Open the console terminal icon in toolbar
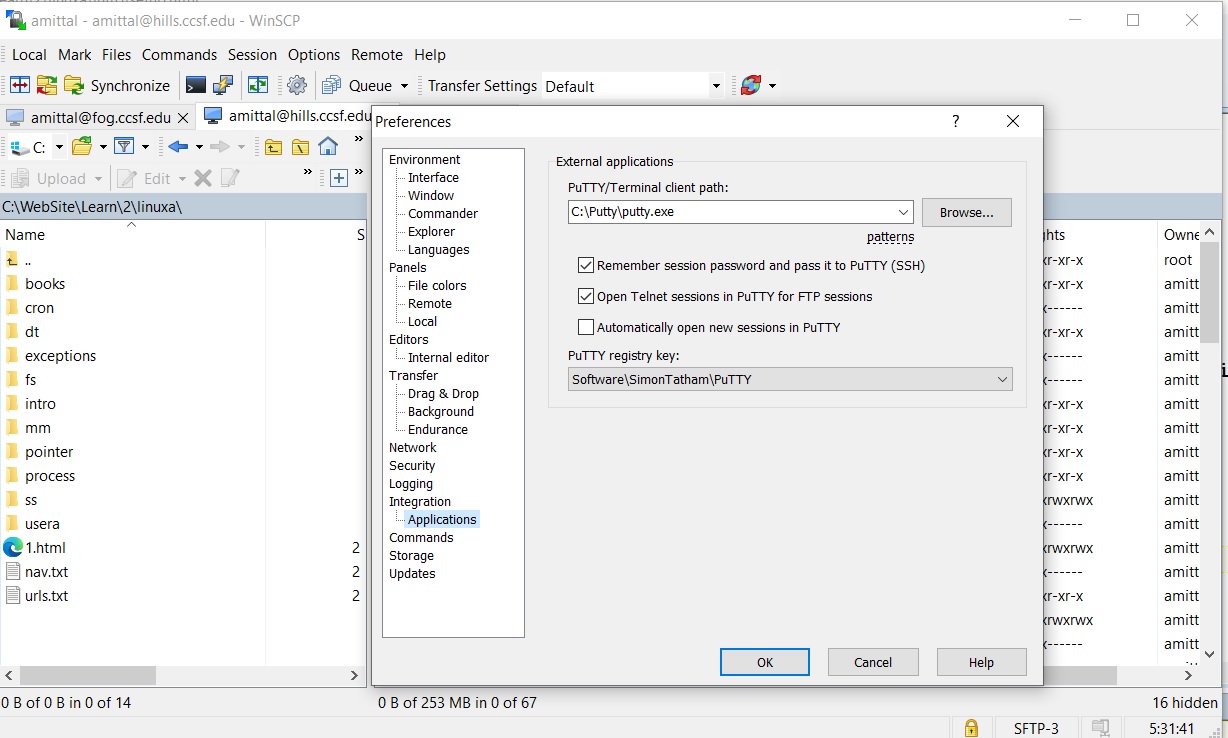This screenshot has height=738, width=1228. coord(196,86)
